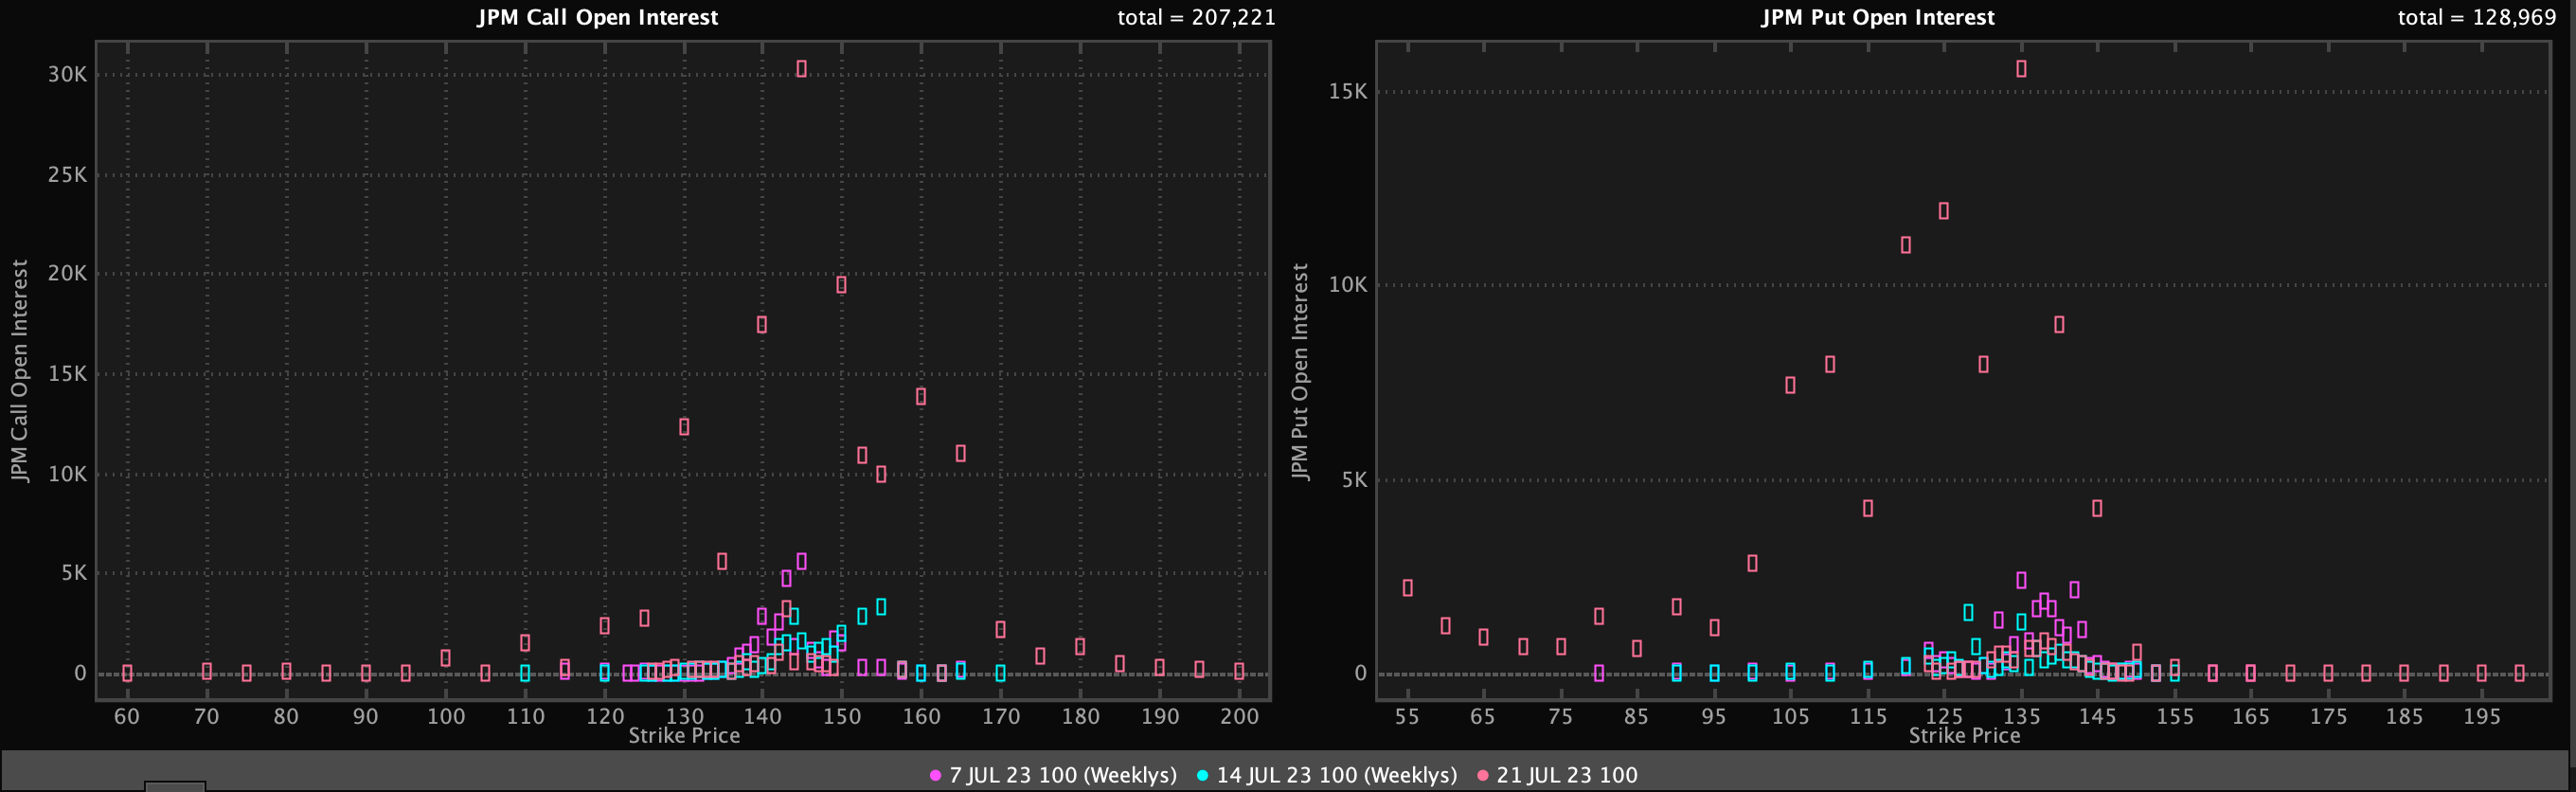Click the pink dot for 21 JUL series
2576x792 pixels.
pos(1483,776)
